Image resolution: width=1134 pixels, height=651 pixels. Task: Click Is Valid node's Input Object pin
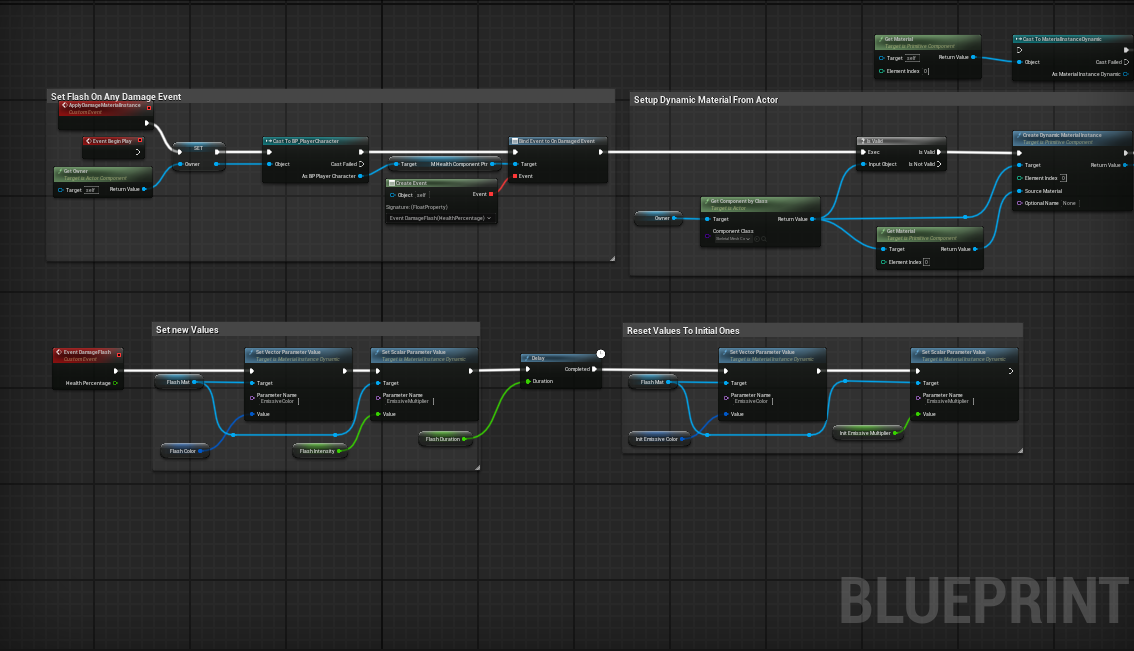(863, 164)
